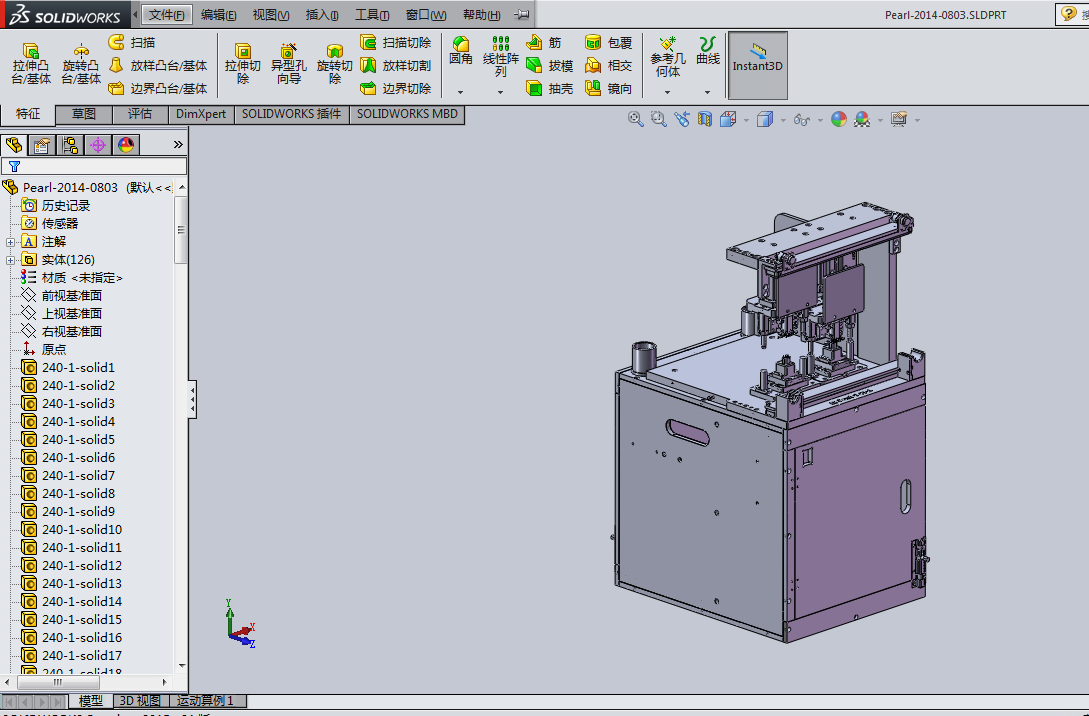Screen dimensions: 1089x716
Task: Activate the Section View icon
Action: point(705,119)
